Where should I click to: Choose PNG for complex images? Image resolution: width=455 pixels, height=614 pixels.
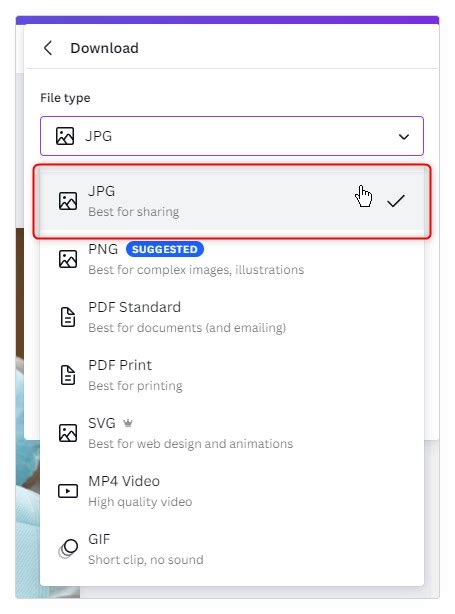point(232,259)
